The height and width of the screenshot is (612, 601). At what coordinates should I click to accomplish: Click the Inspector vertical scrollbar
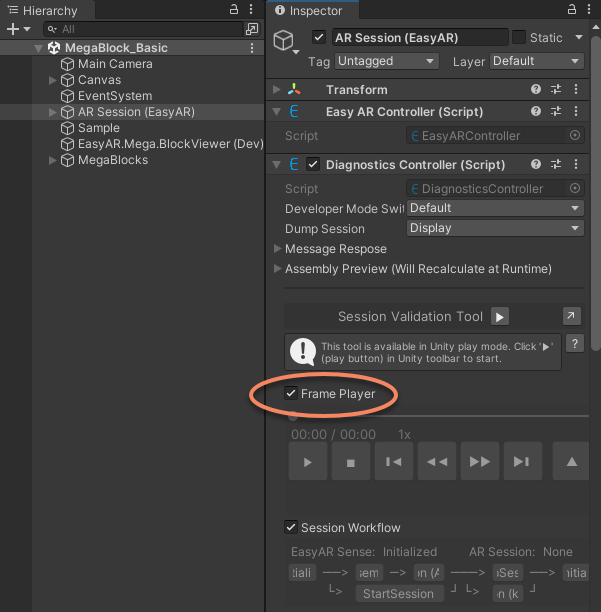(596, 193)
